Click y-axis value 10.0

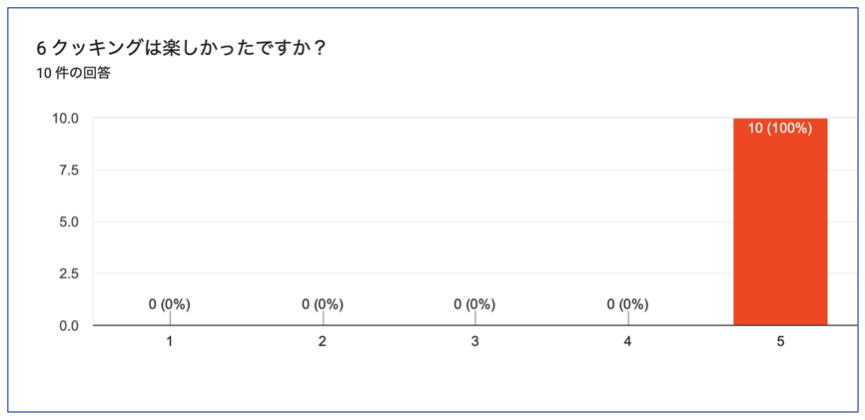coord(66,118)
